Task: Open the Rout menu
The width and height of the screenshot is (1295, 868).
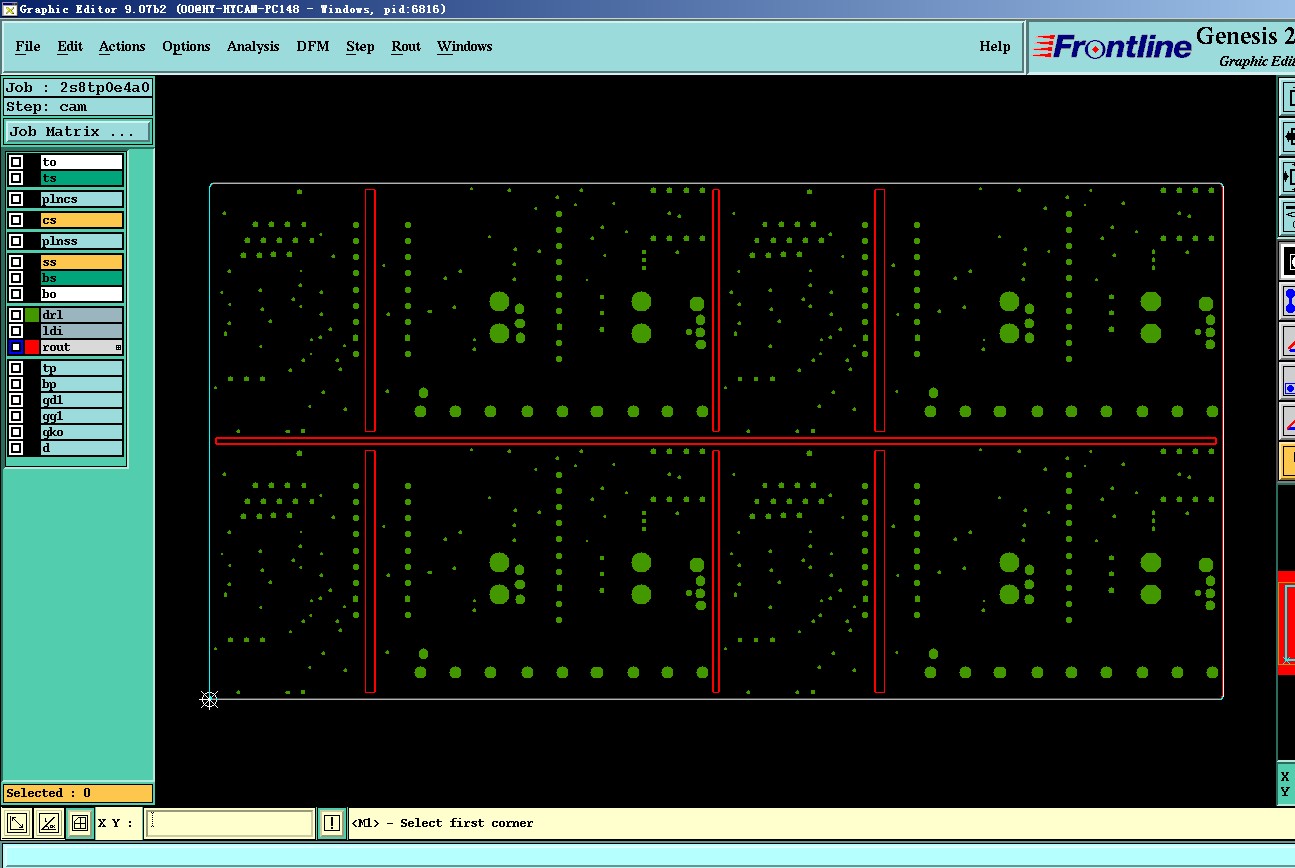Action: [x=406, y=46]
